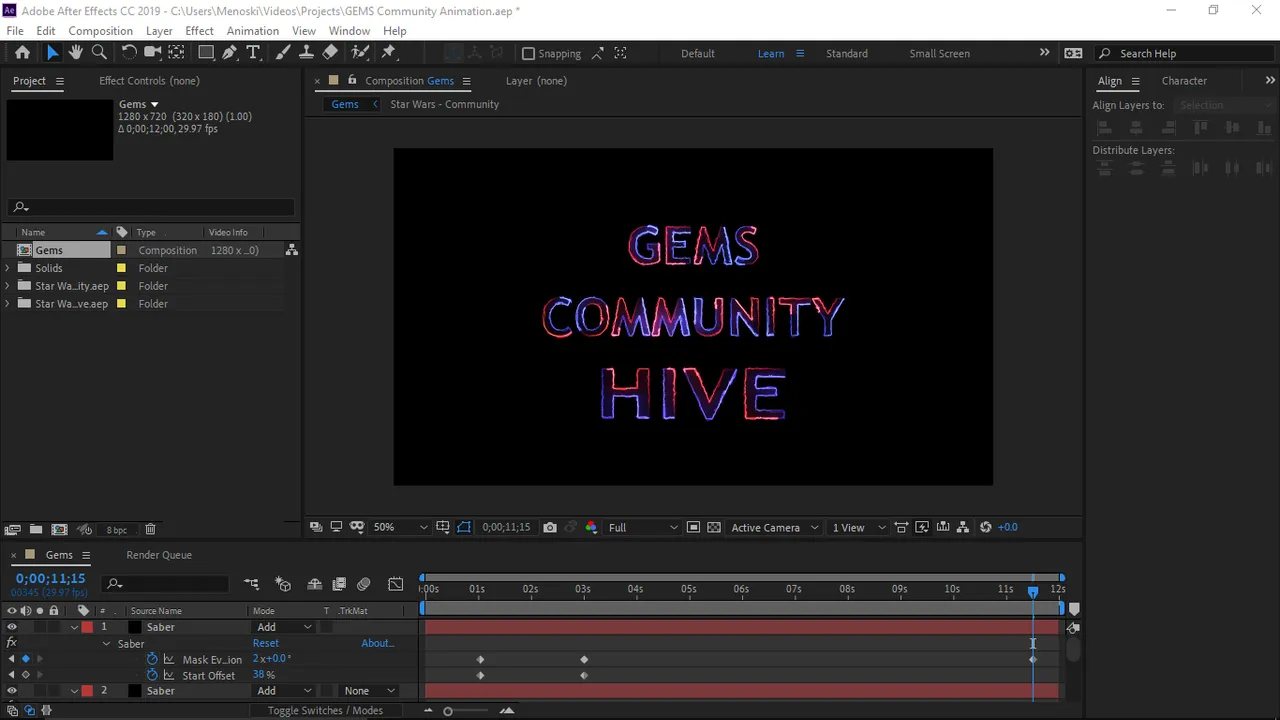Image resolution: width=1280 pixels, height=720 pixels.
Task: Select the Puppet Pin tool
Action: 389,53
